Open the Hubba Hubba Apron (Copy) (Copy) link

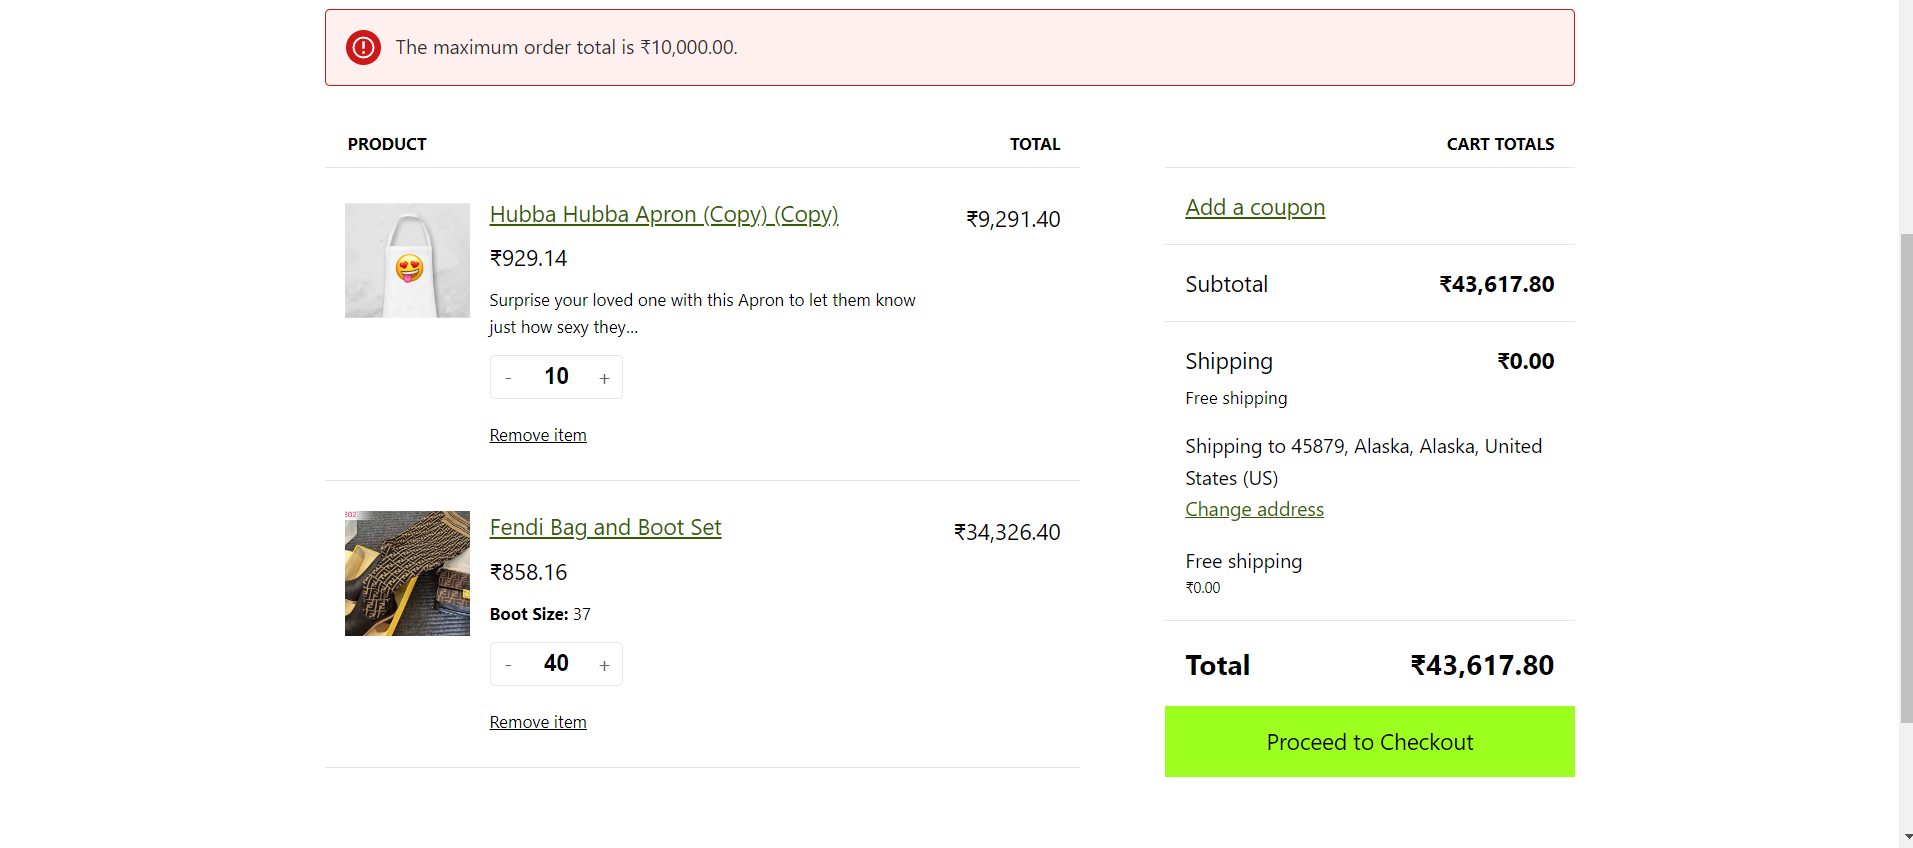[664, 214]
